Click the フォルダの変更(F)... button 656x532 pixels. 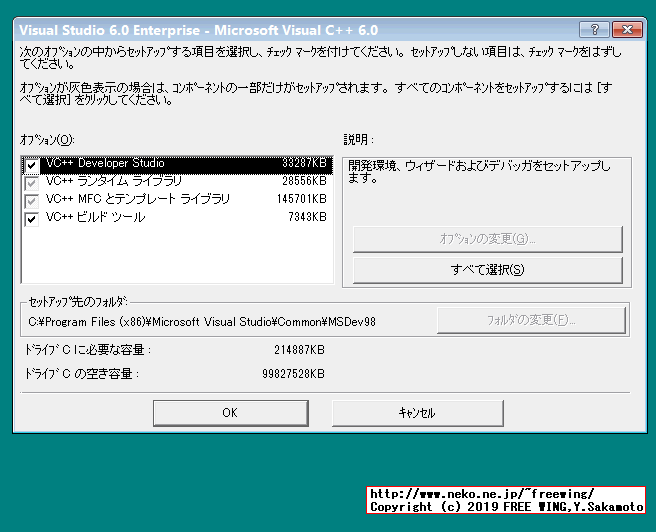[531, 320]
